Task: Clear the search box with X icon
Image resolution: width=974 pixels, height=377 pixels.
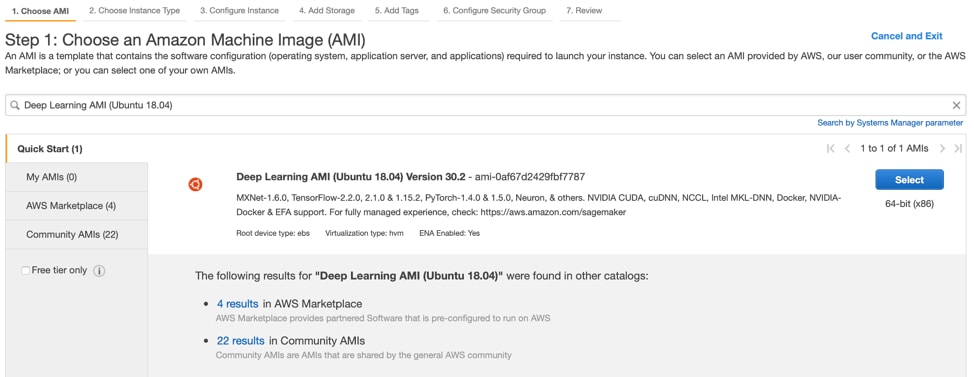Action: (956, 106)
